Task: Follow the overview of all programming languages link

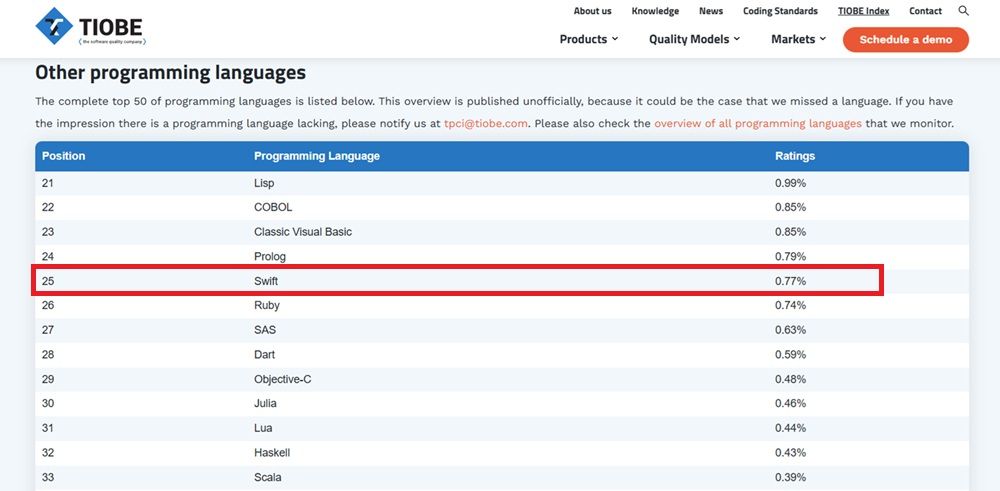Action: click(757, 123)
